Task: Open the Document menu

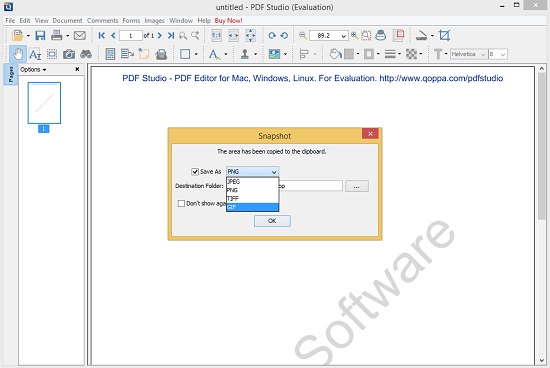Action: (67, 21)
